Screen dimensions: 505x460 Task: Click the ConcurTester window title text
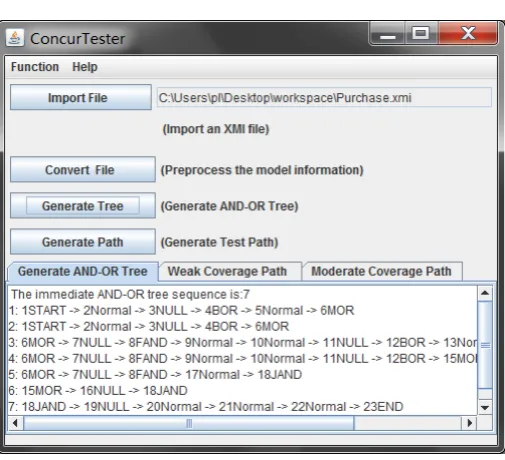[78, 39]
